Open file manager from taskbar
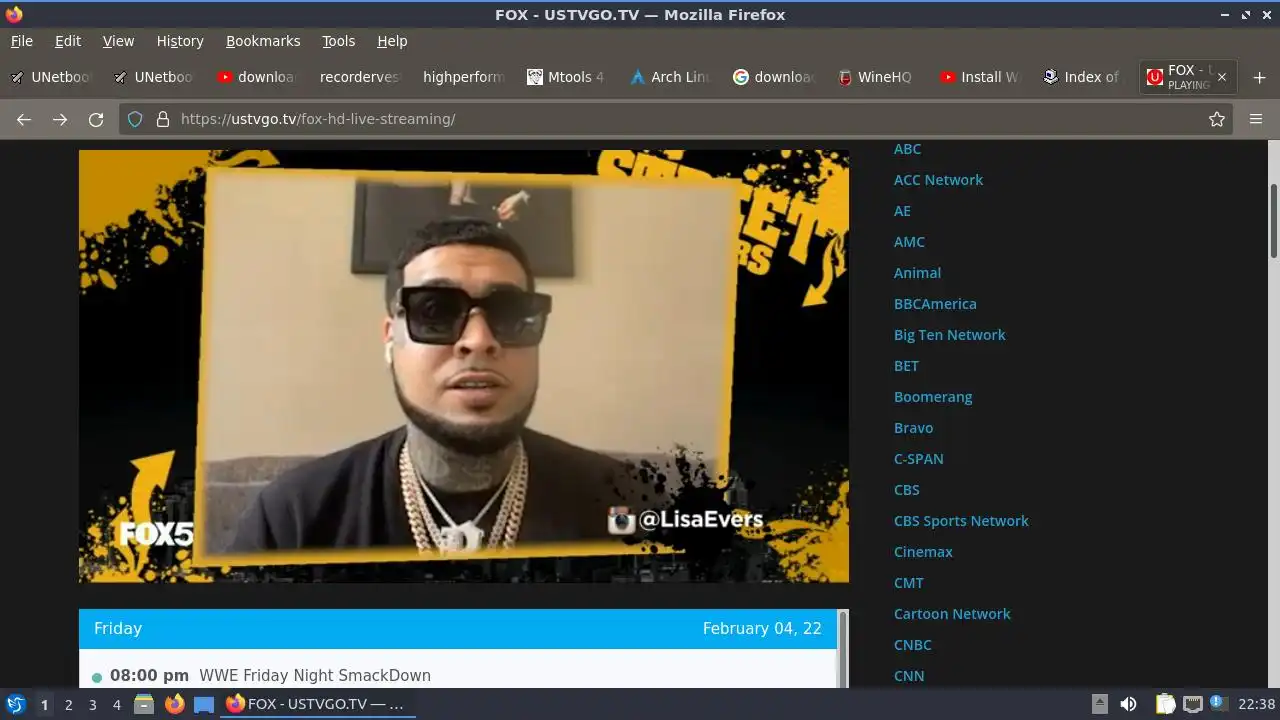Viewport: 1280px width, 720px height. 144,704
